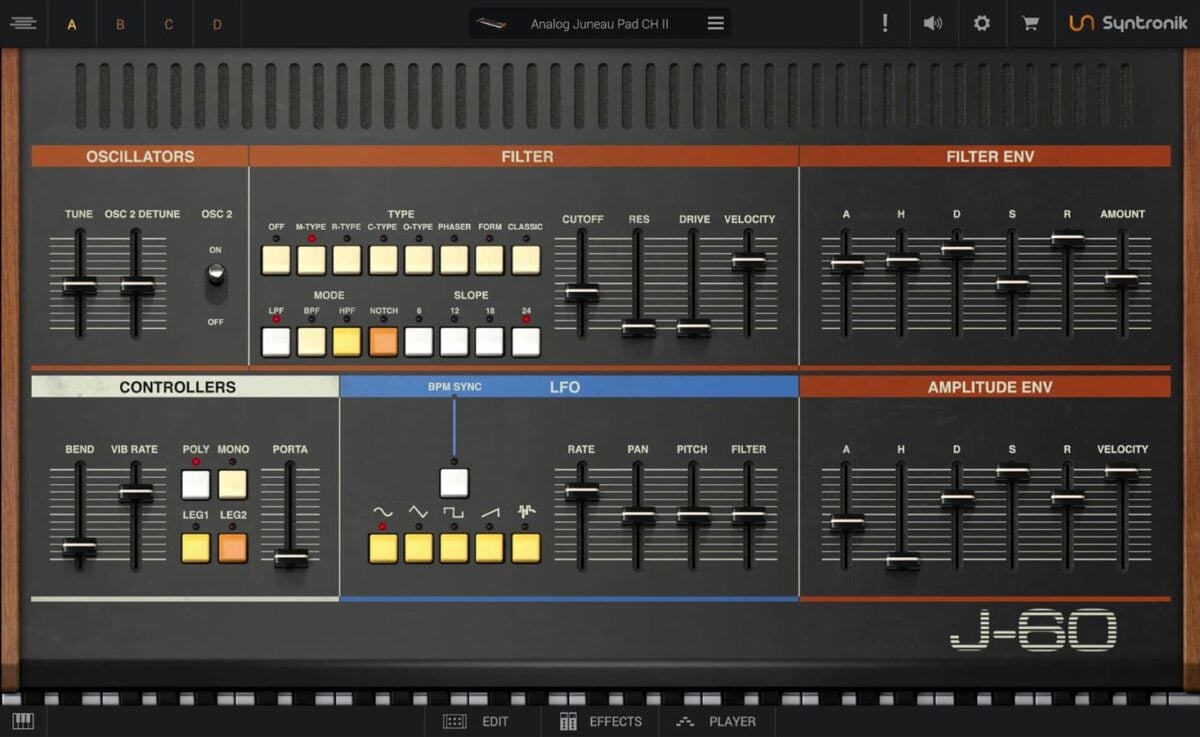The height and width of the screenshot is (737, 1200).
Task: Select the B preset slot tab
Action: pos(120,23)
